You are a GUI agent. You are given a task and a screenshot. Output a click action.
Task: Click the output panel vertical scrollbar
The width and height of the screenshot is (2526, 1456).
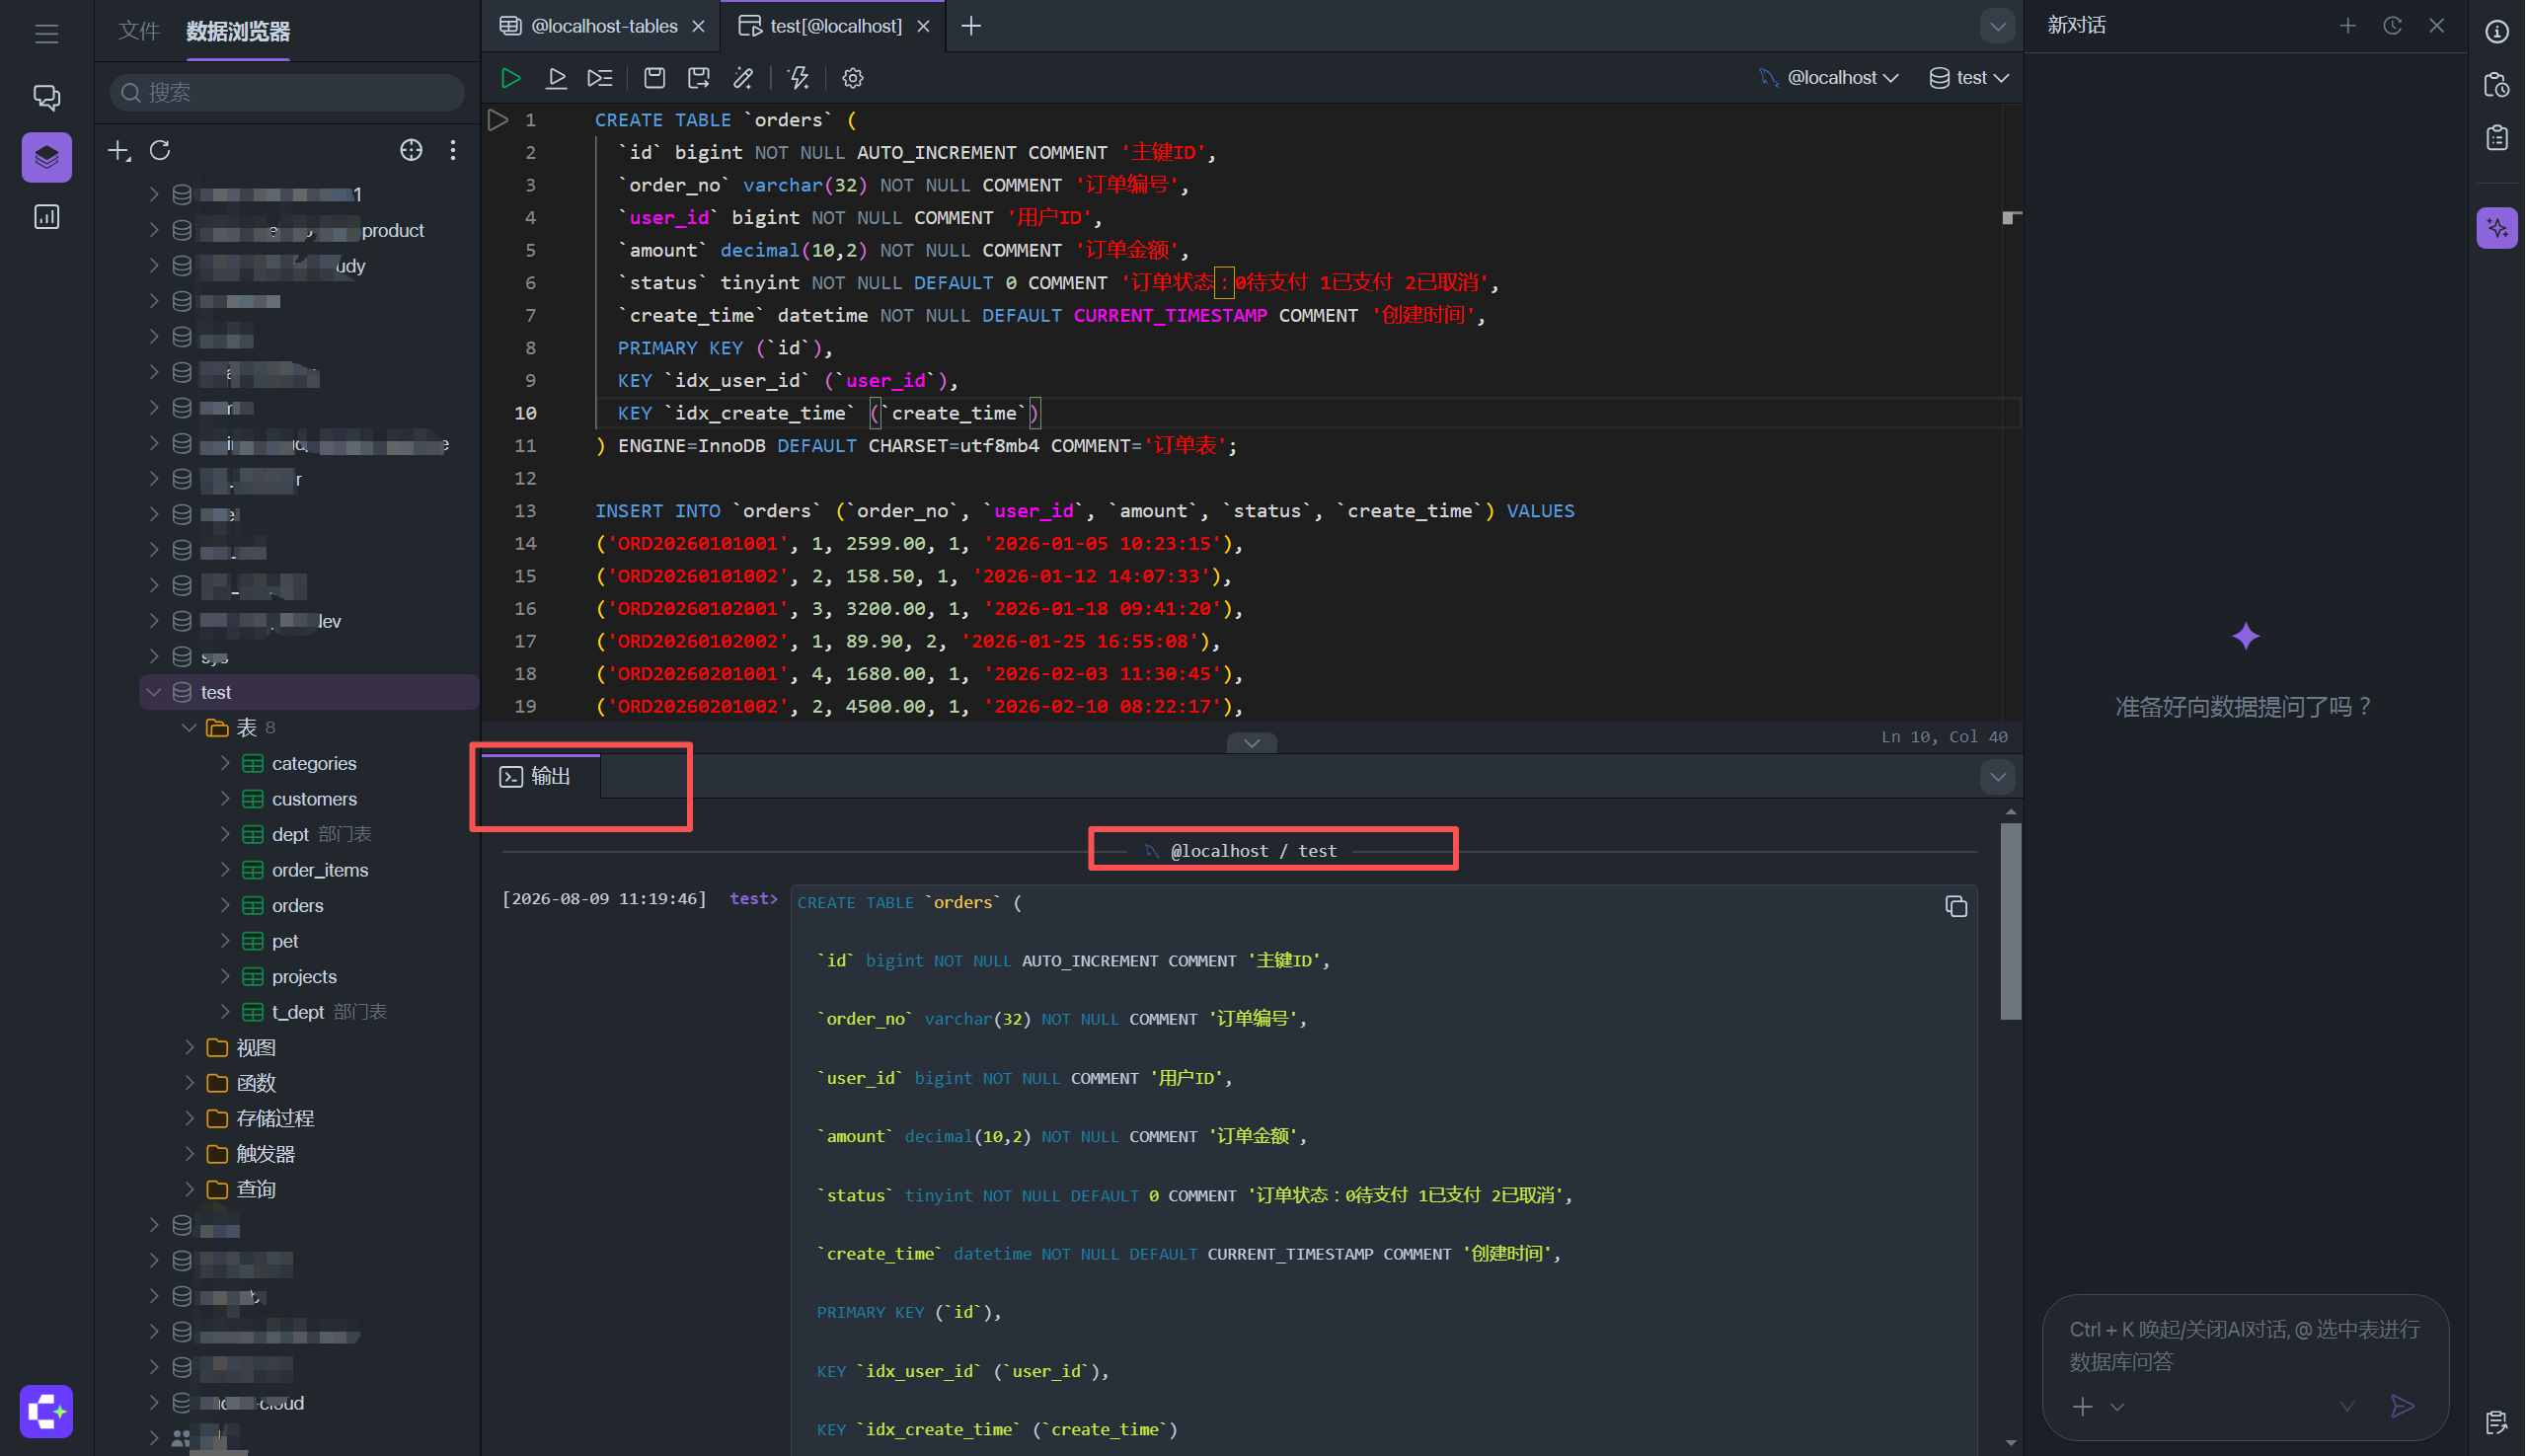tap(2011, 921)
